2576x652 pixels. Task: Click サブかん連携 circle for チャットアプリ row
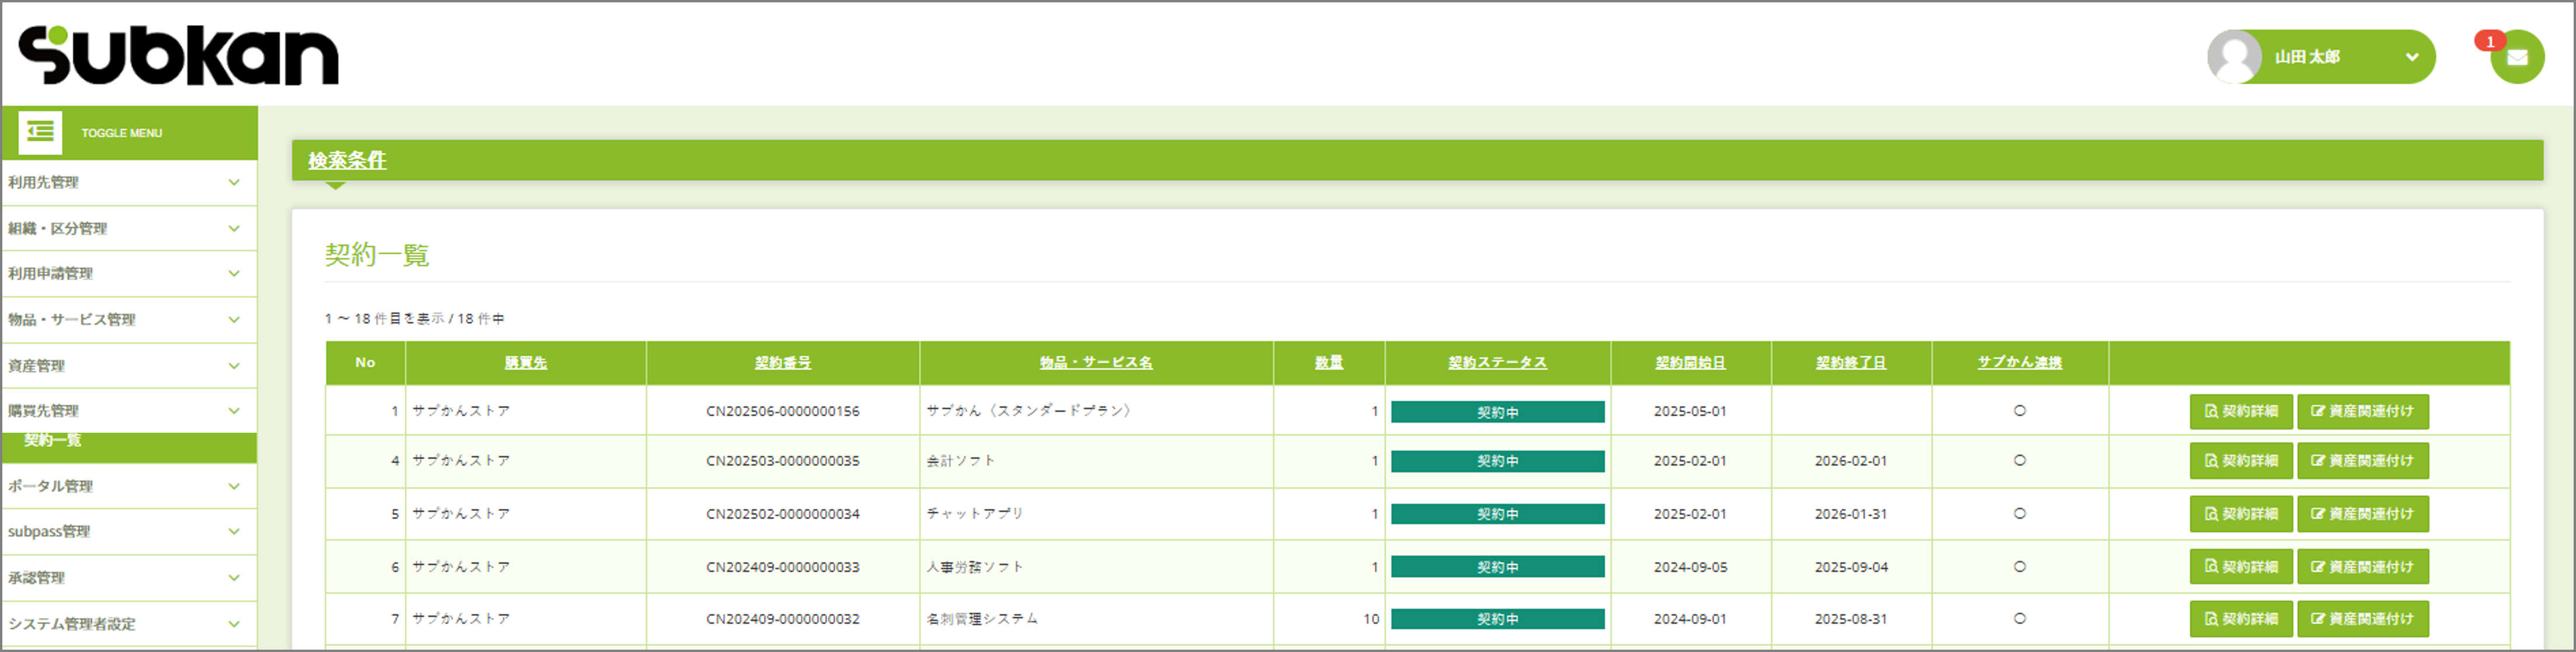(2019, 514)
